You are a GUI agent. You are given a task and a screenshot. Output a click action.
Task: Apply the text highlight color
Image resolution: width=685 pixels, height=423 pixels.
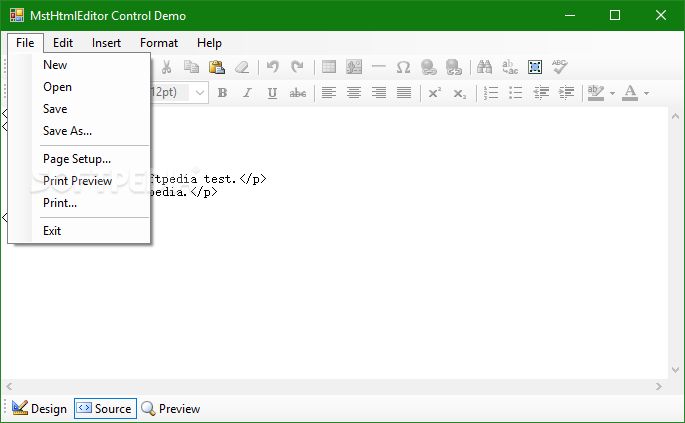point(596,93)
